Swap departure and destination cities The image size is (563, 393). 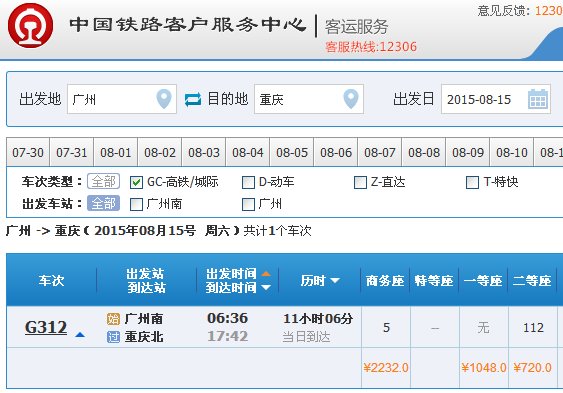click(193, 99)
